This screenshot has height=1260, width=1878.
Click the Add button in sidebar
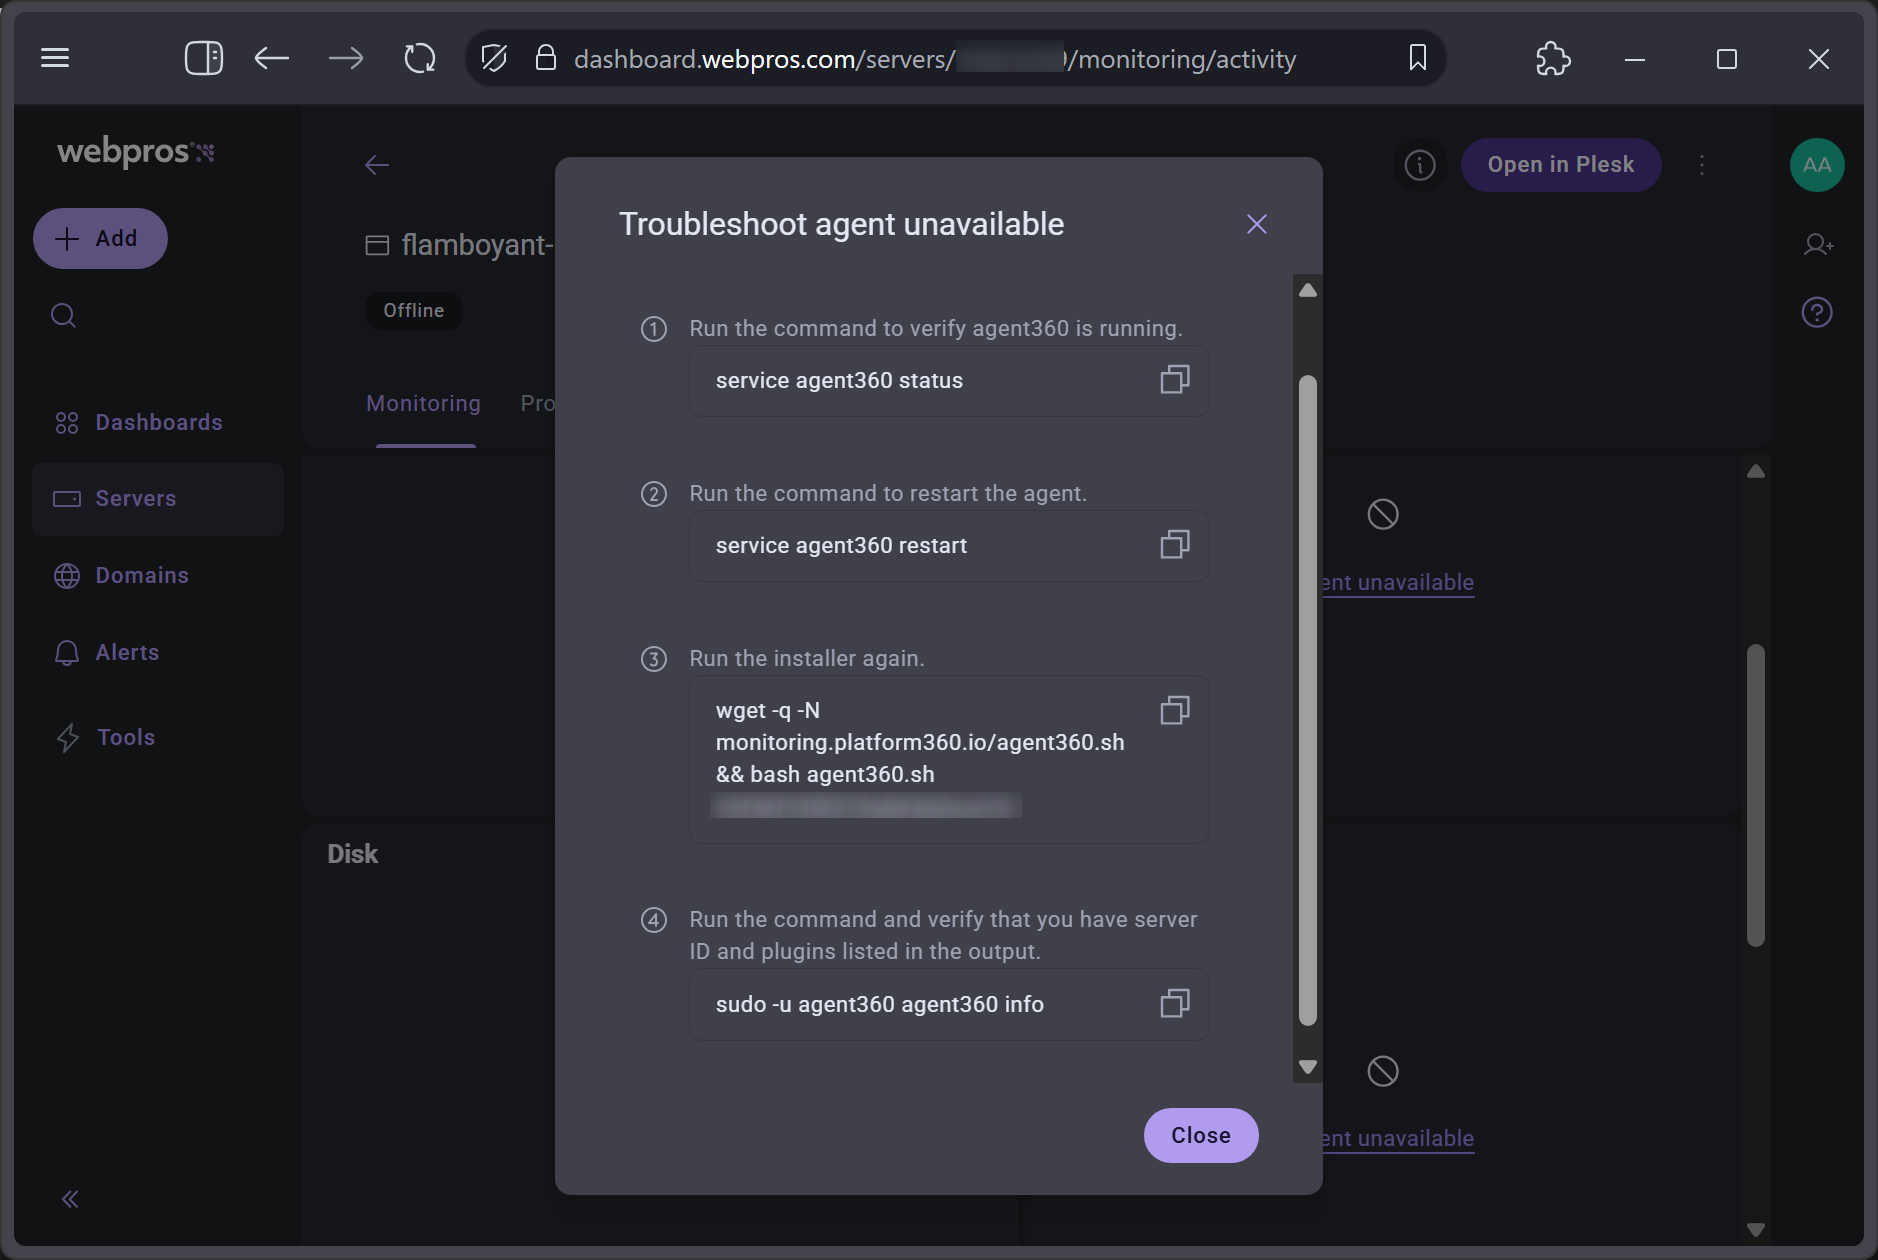[x=100, y=238]
